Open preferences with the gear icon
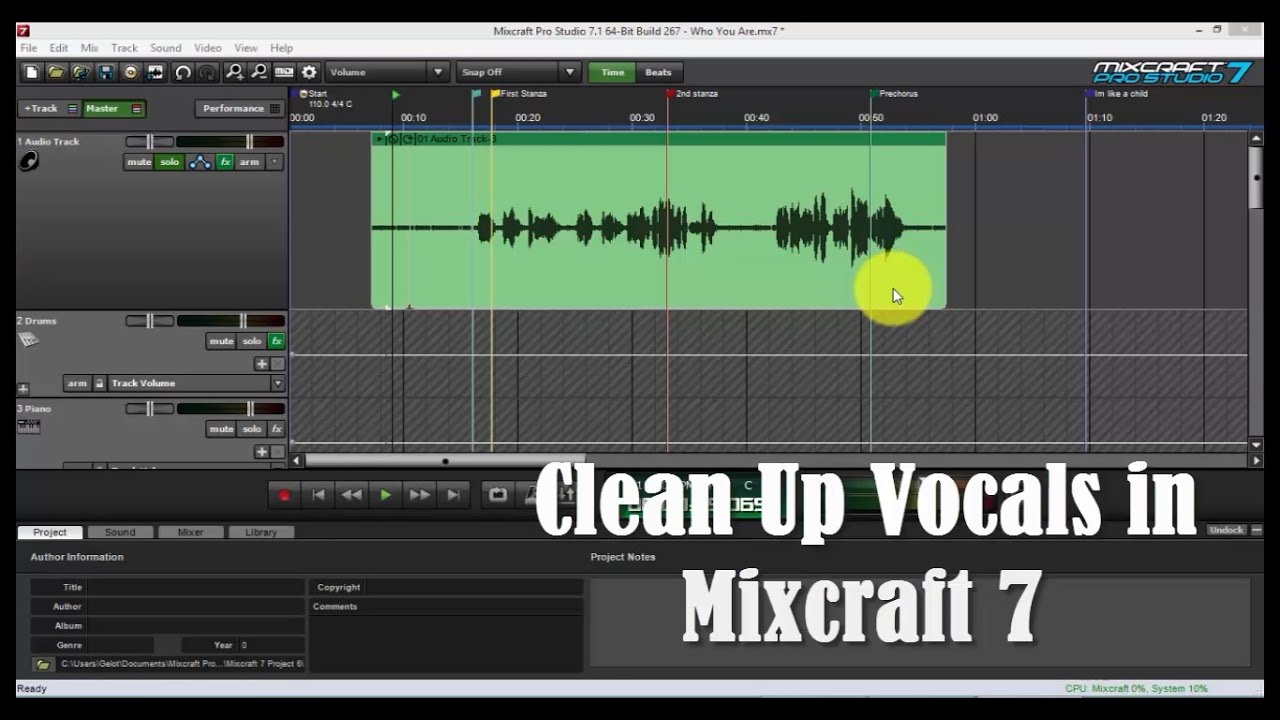The image size is (1280, 720). [x=309, y=72]
